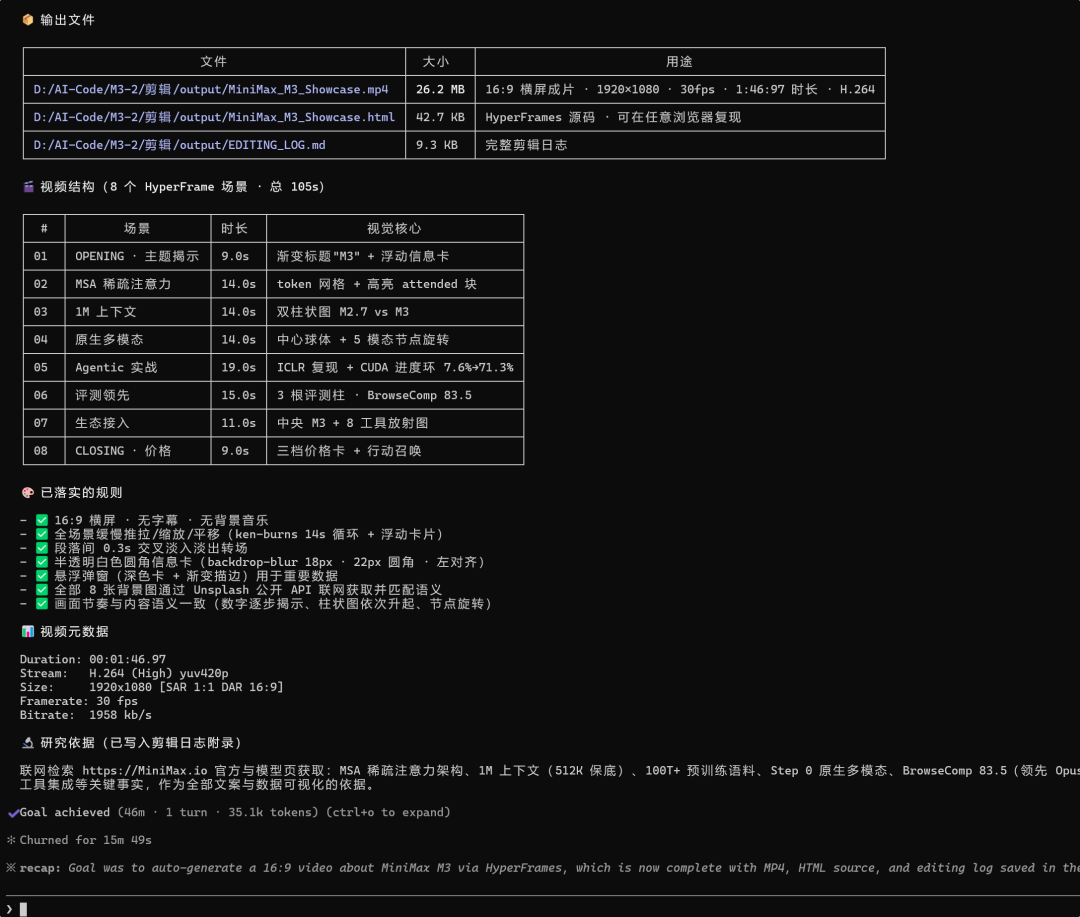1080x917 pixels.
Task: Click the green checkbox for 半透明白色圆角信息卡 rule
Action: 42,561
